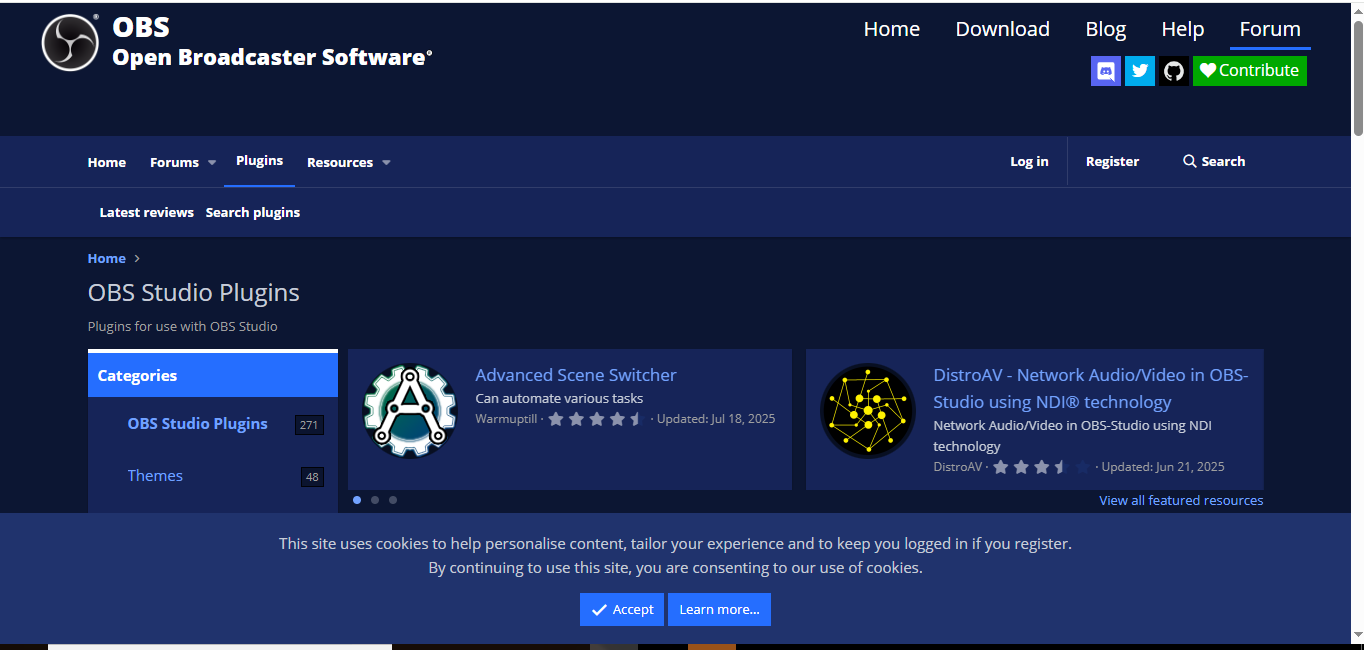Click the 'Updated: Jun 21, 2025' date
This screenshot has width=1364, height=650.
click(1163, 467)
